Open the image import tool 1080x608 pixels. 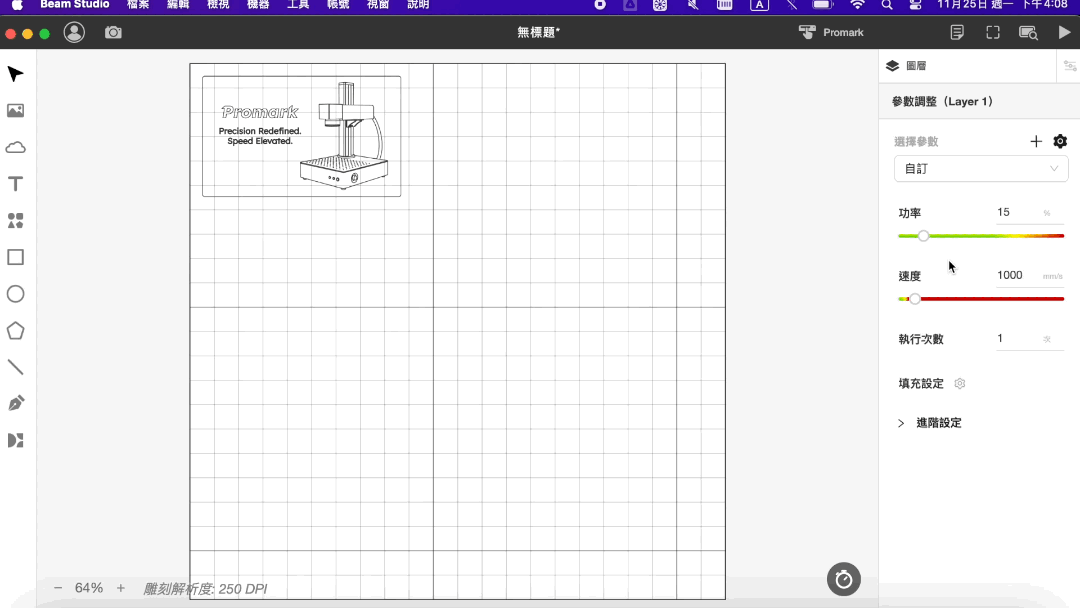click(15, 110)
